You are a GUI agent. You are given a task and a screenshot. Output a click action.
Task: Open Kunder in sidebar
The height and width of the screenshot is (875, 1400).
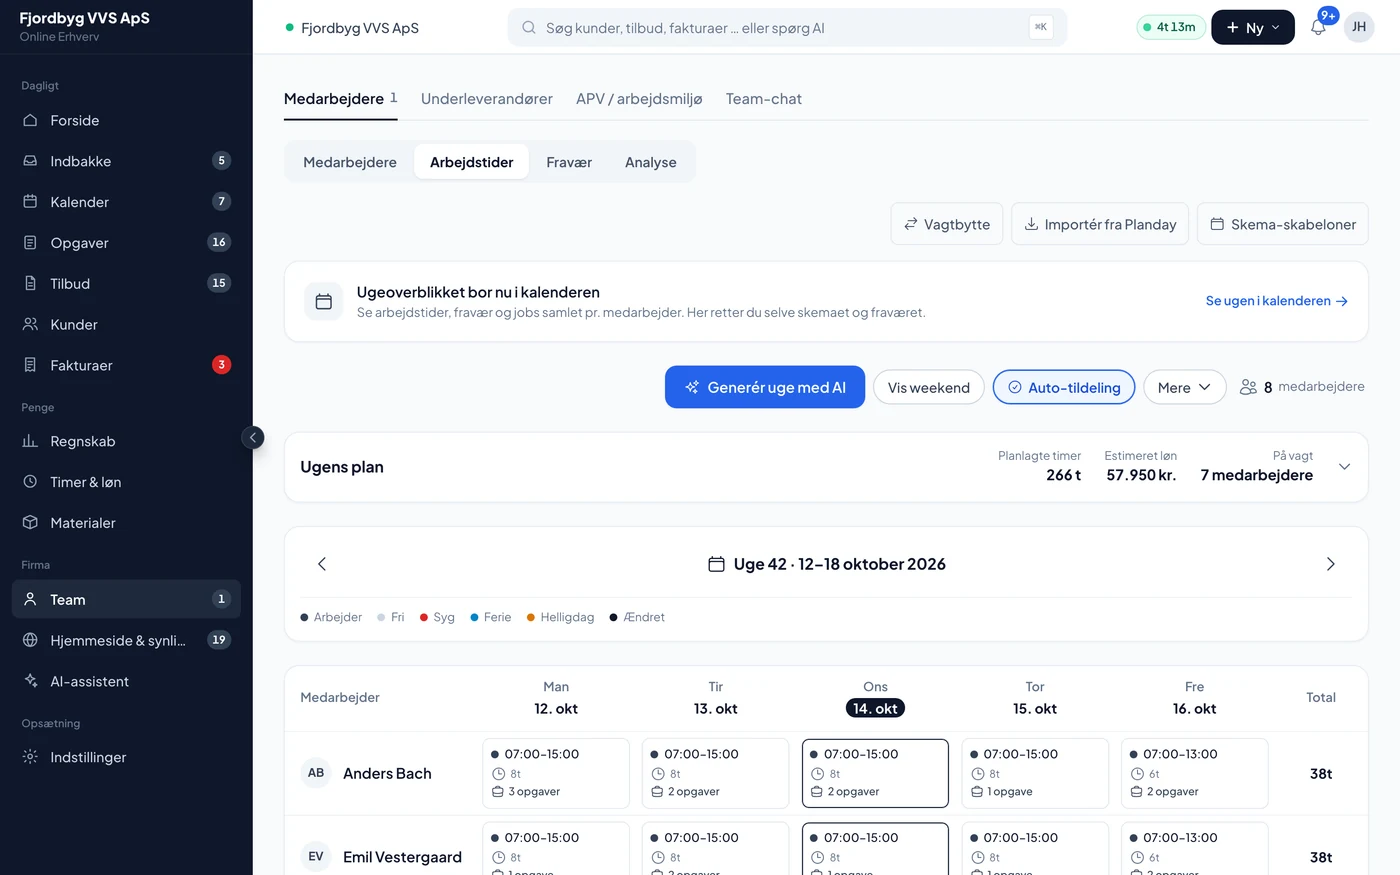click(126, 325)
